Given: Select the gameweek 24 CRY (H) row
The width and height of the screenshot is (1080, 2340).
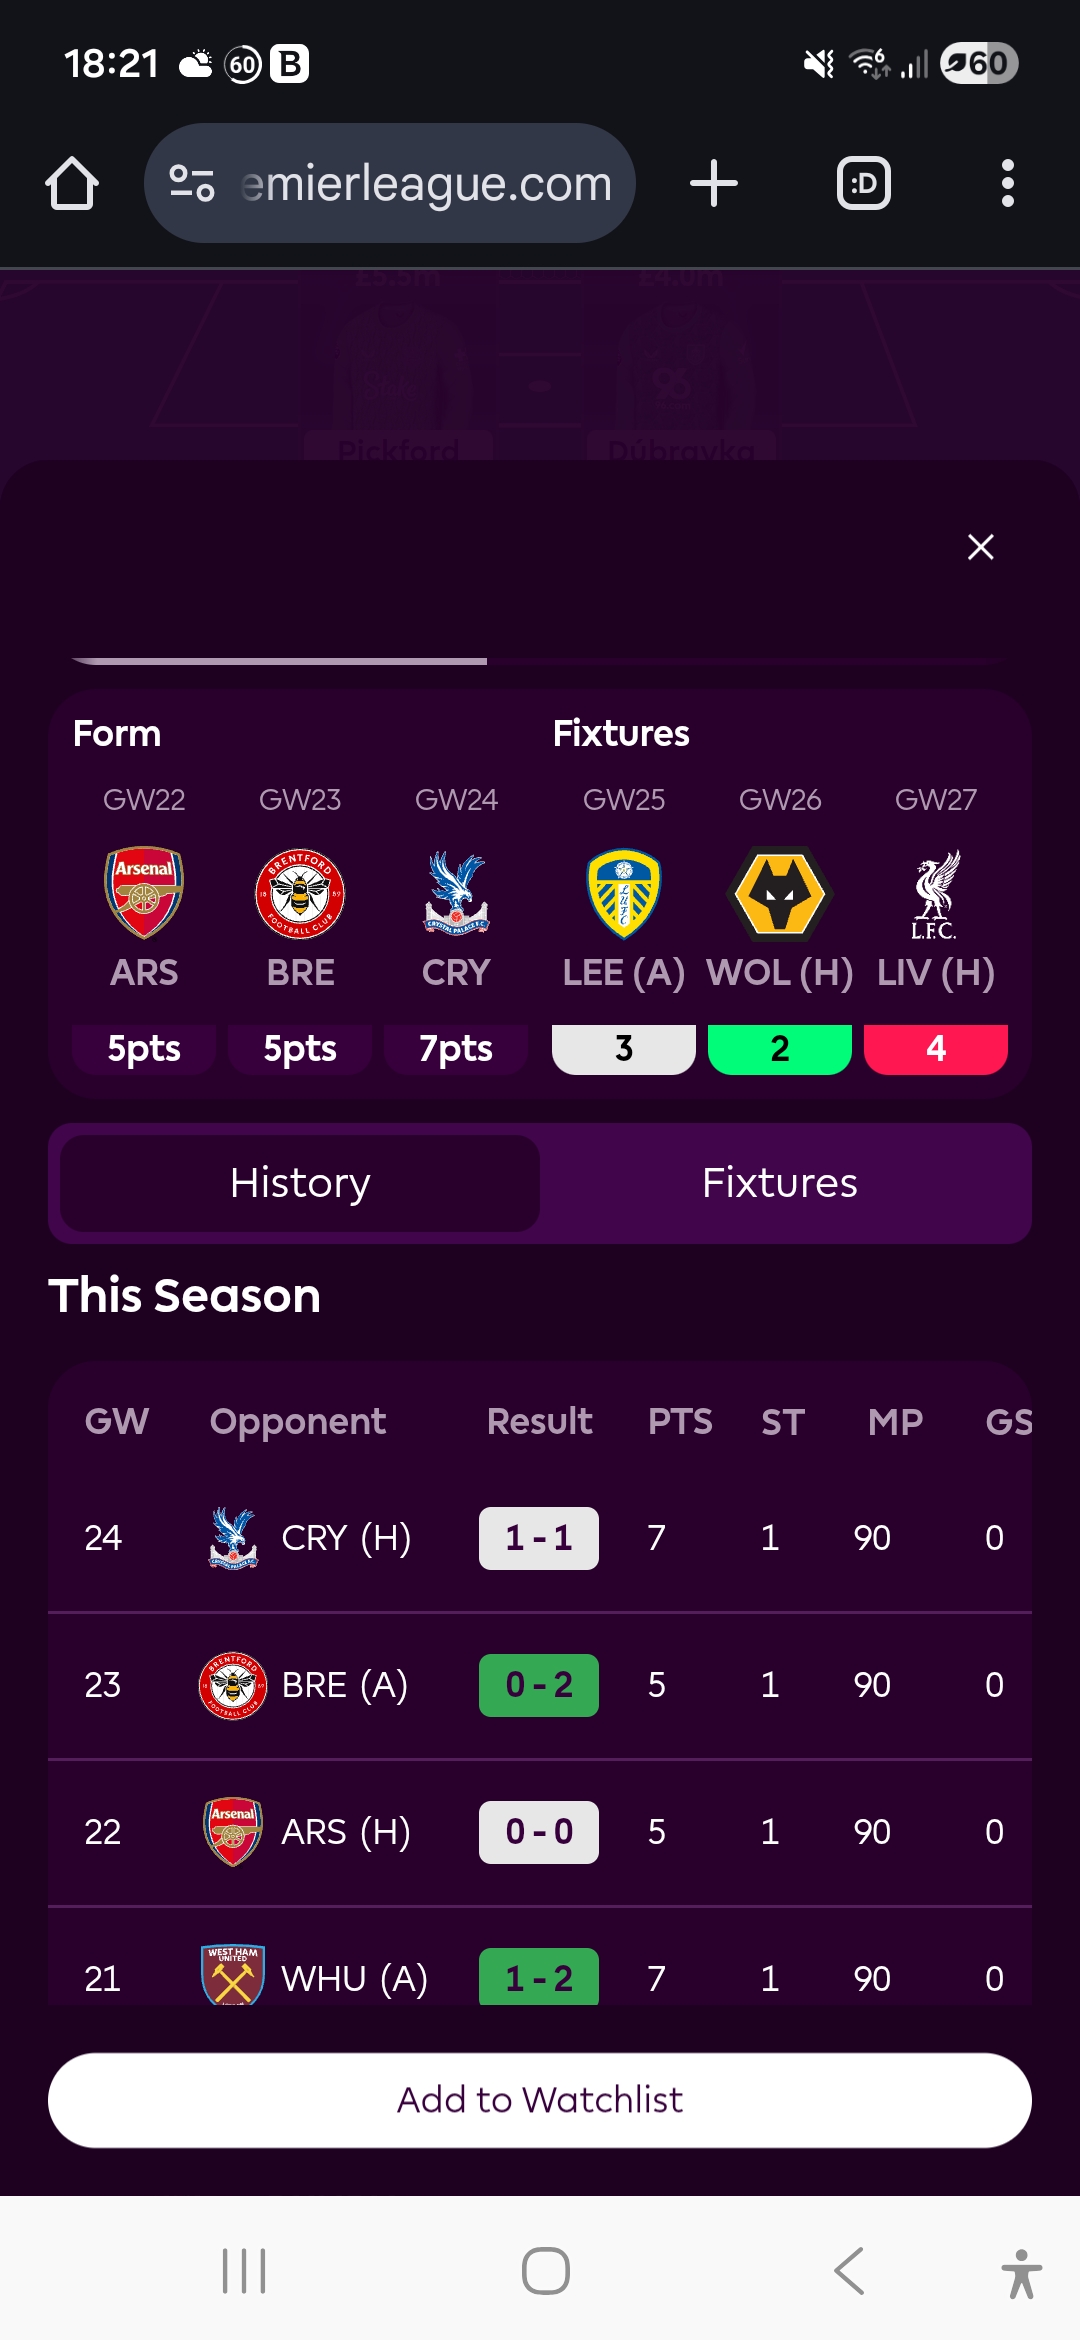Looking at the screenshot, I should 540,1538.
